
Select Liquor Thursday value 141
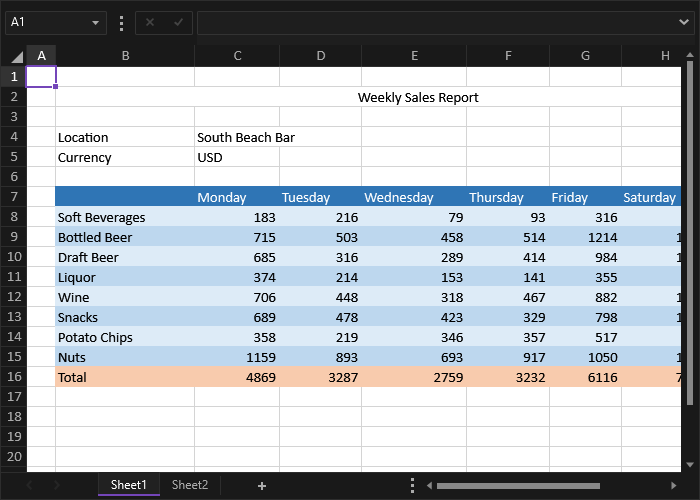(508, 277)
